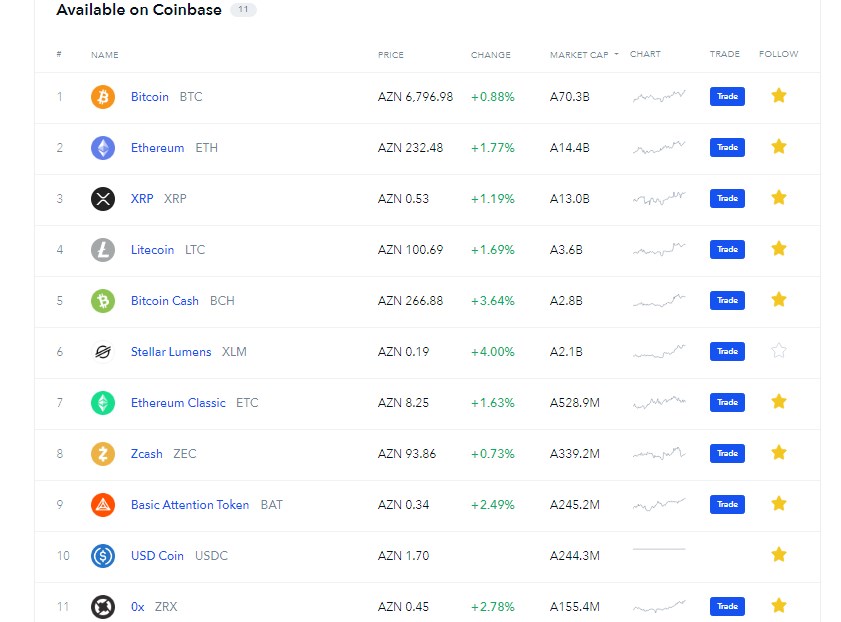This screenshot has width=841, height=622.
Task: Click the Zcash yellow Z icon
Action: pos(103,454)
